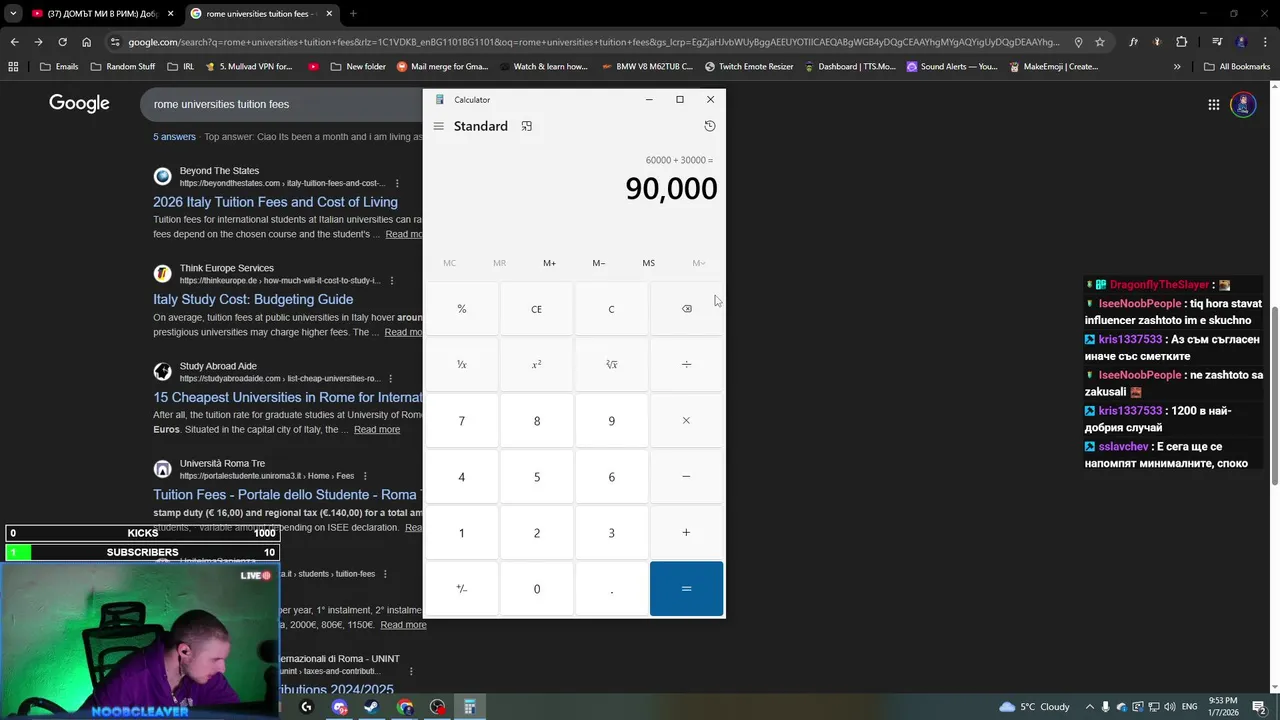Expand the hidden bookmarks overflow chevron
Screen dimensions: 1280x720
tap(1177, 67)
